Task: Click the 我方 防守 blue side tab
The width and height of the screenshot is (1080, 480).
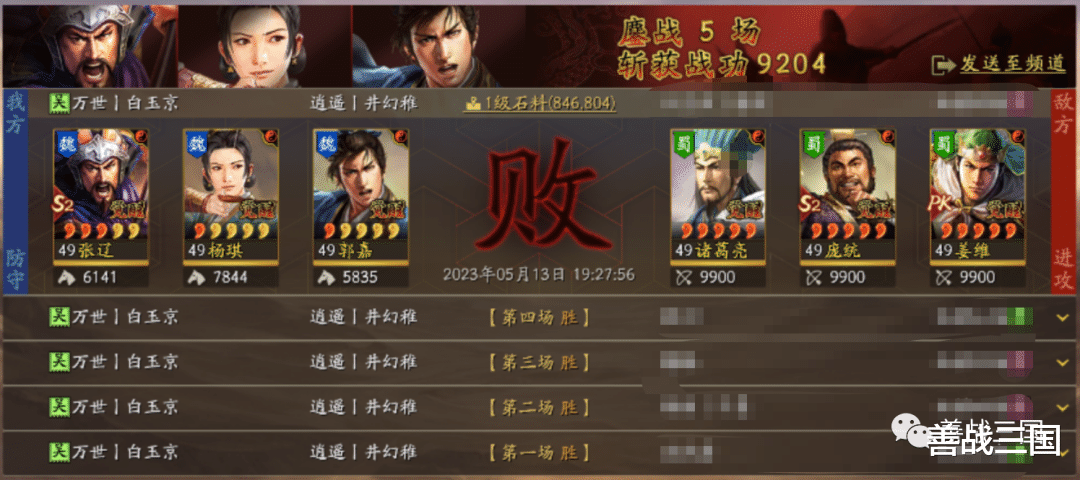Action: pyautogui.click(x=14, y=191)
